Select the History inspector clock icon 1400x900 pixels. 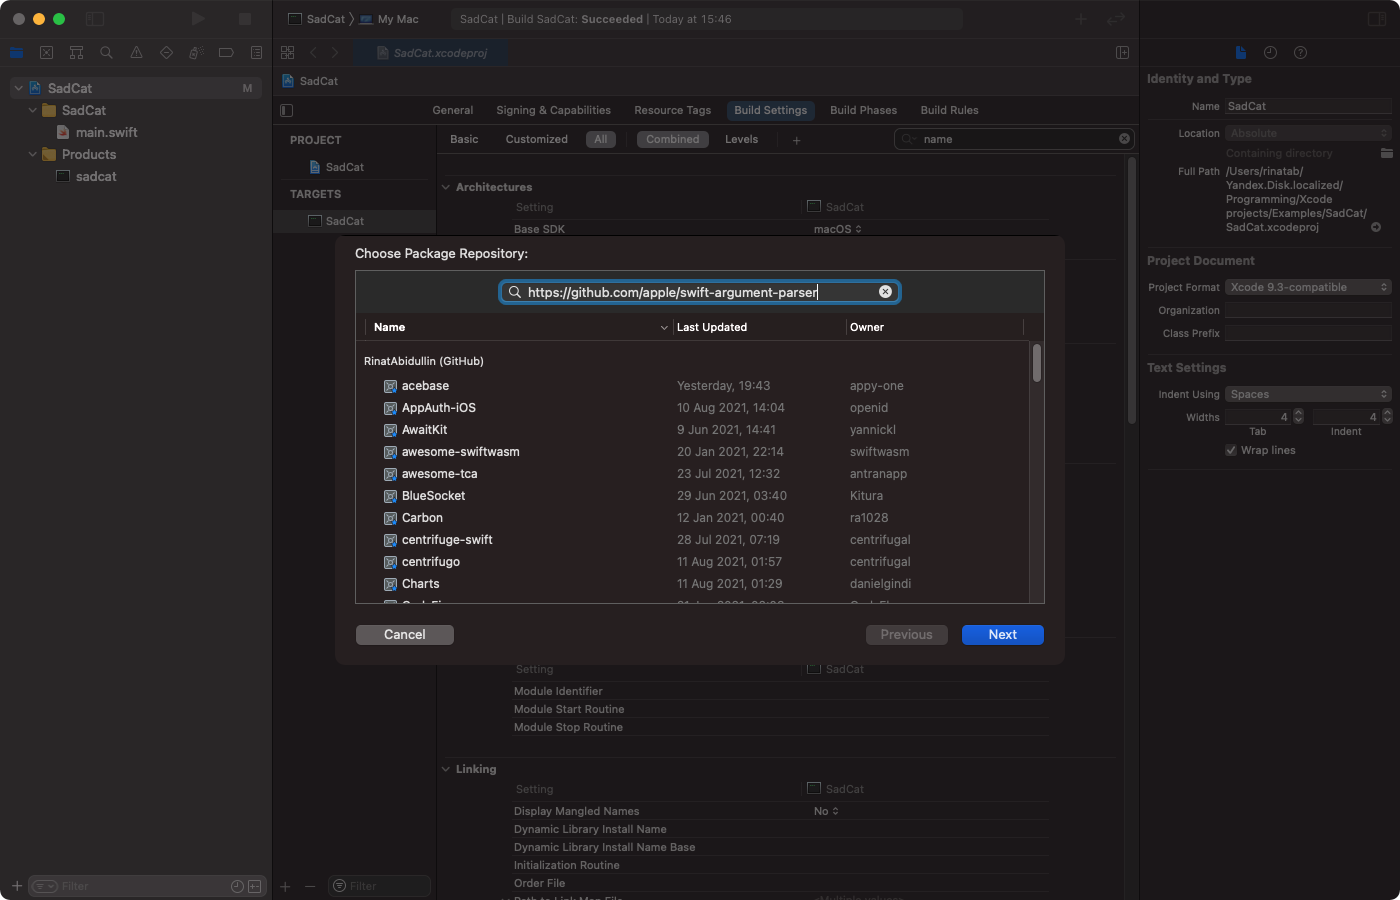(1270, 53)
